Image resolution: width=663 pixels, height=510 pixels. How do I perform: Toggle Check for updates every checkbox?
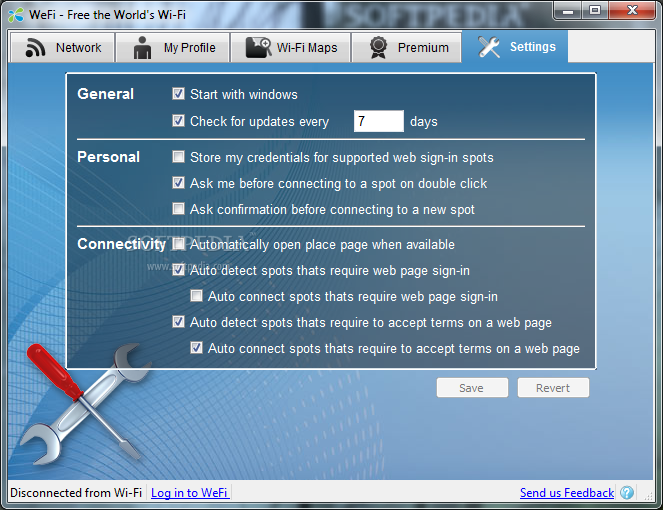[x=178, y=121]
